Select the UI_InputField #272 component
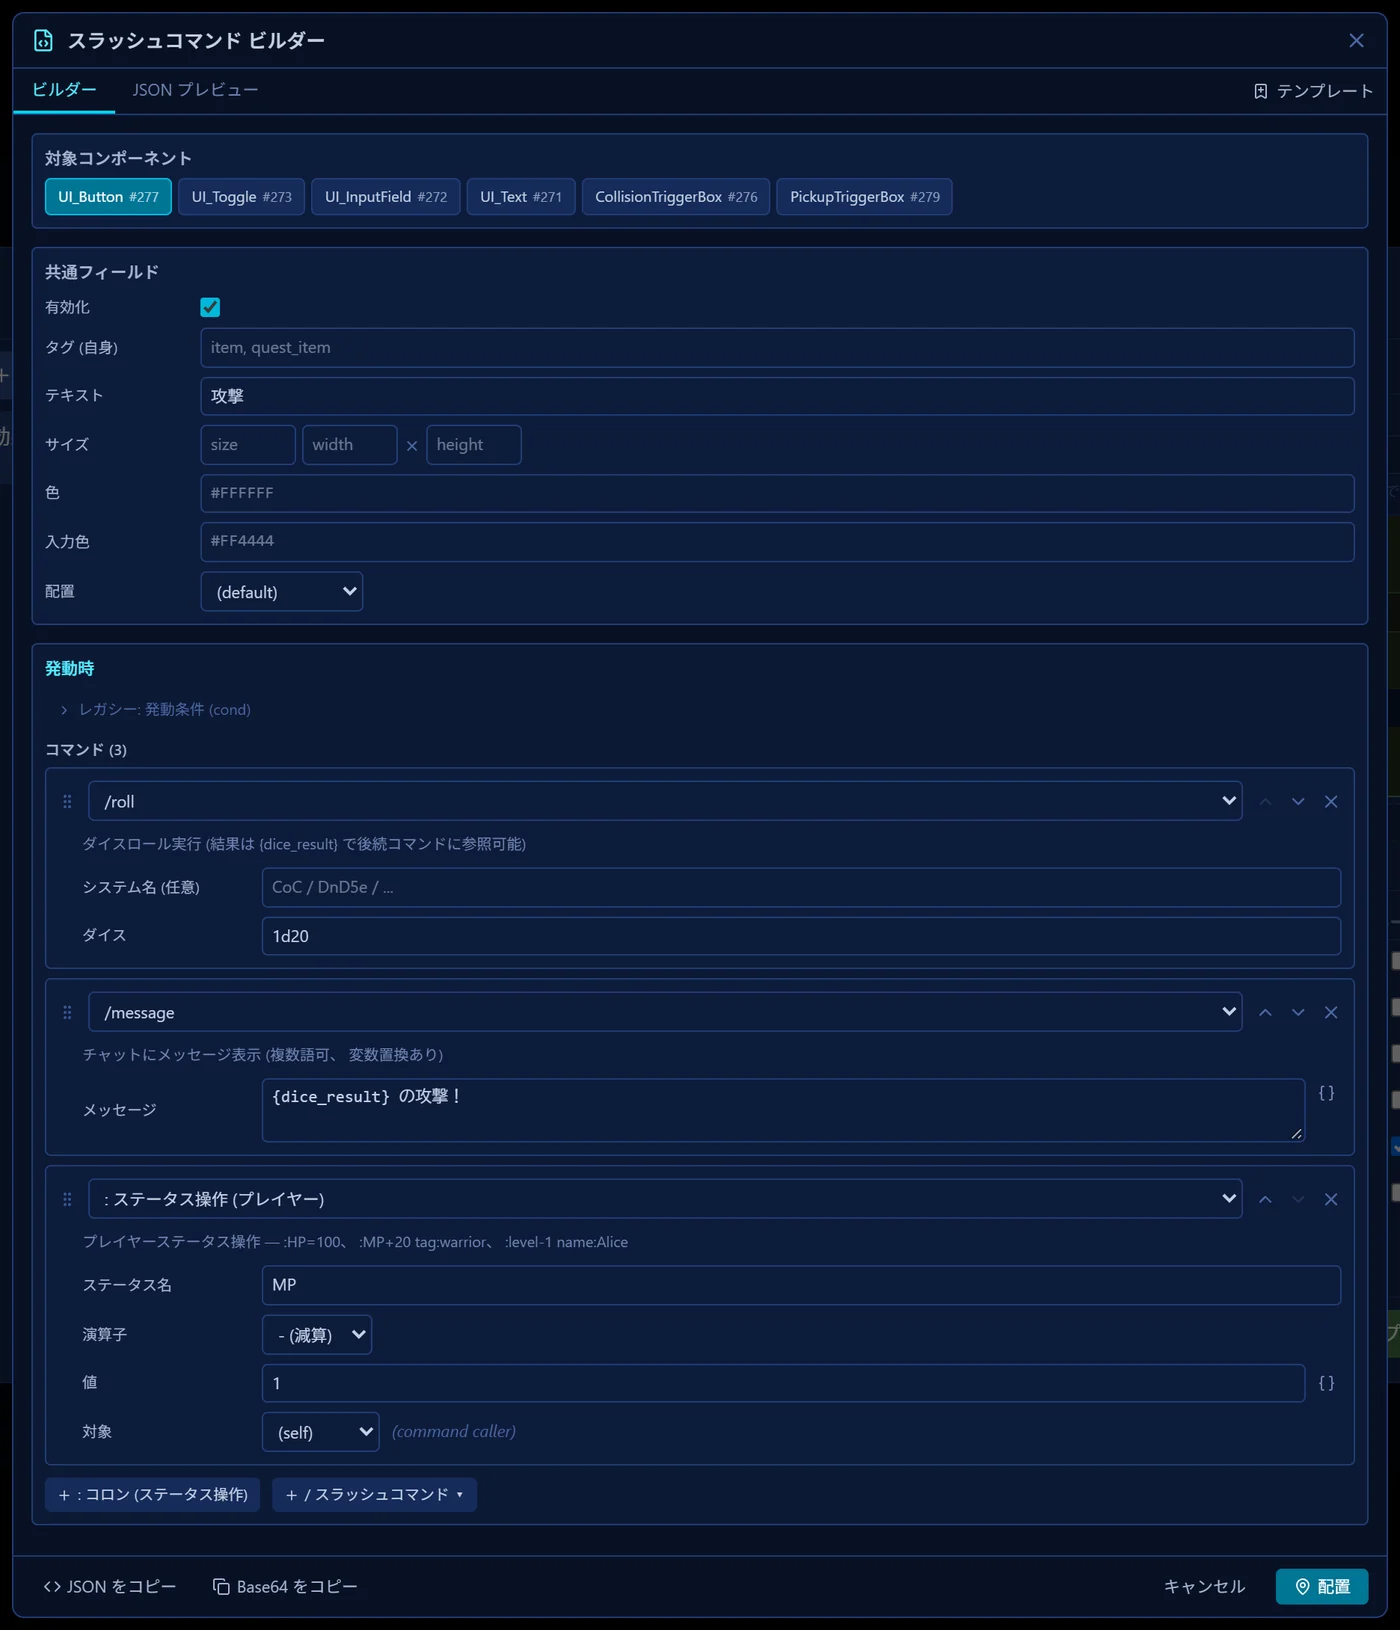 point(386,197)
